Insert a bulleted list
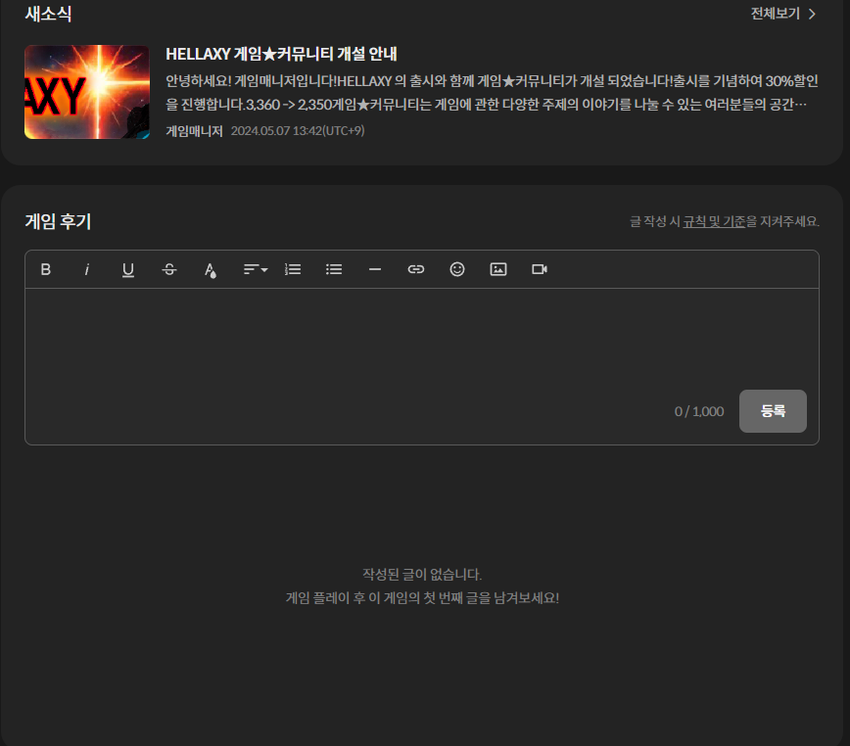 (x=334, y=270)
